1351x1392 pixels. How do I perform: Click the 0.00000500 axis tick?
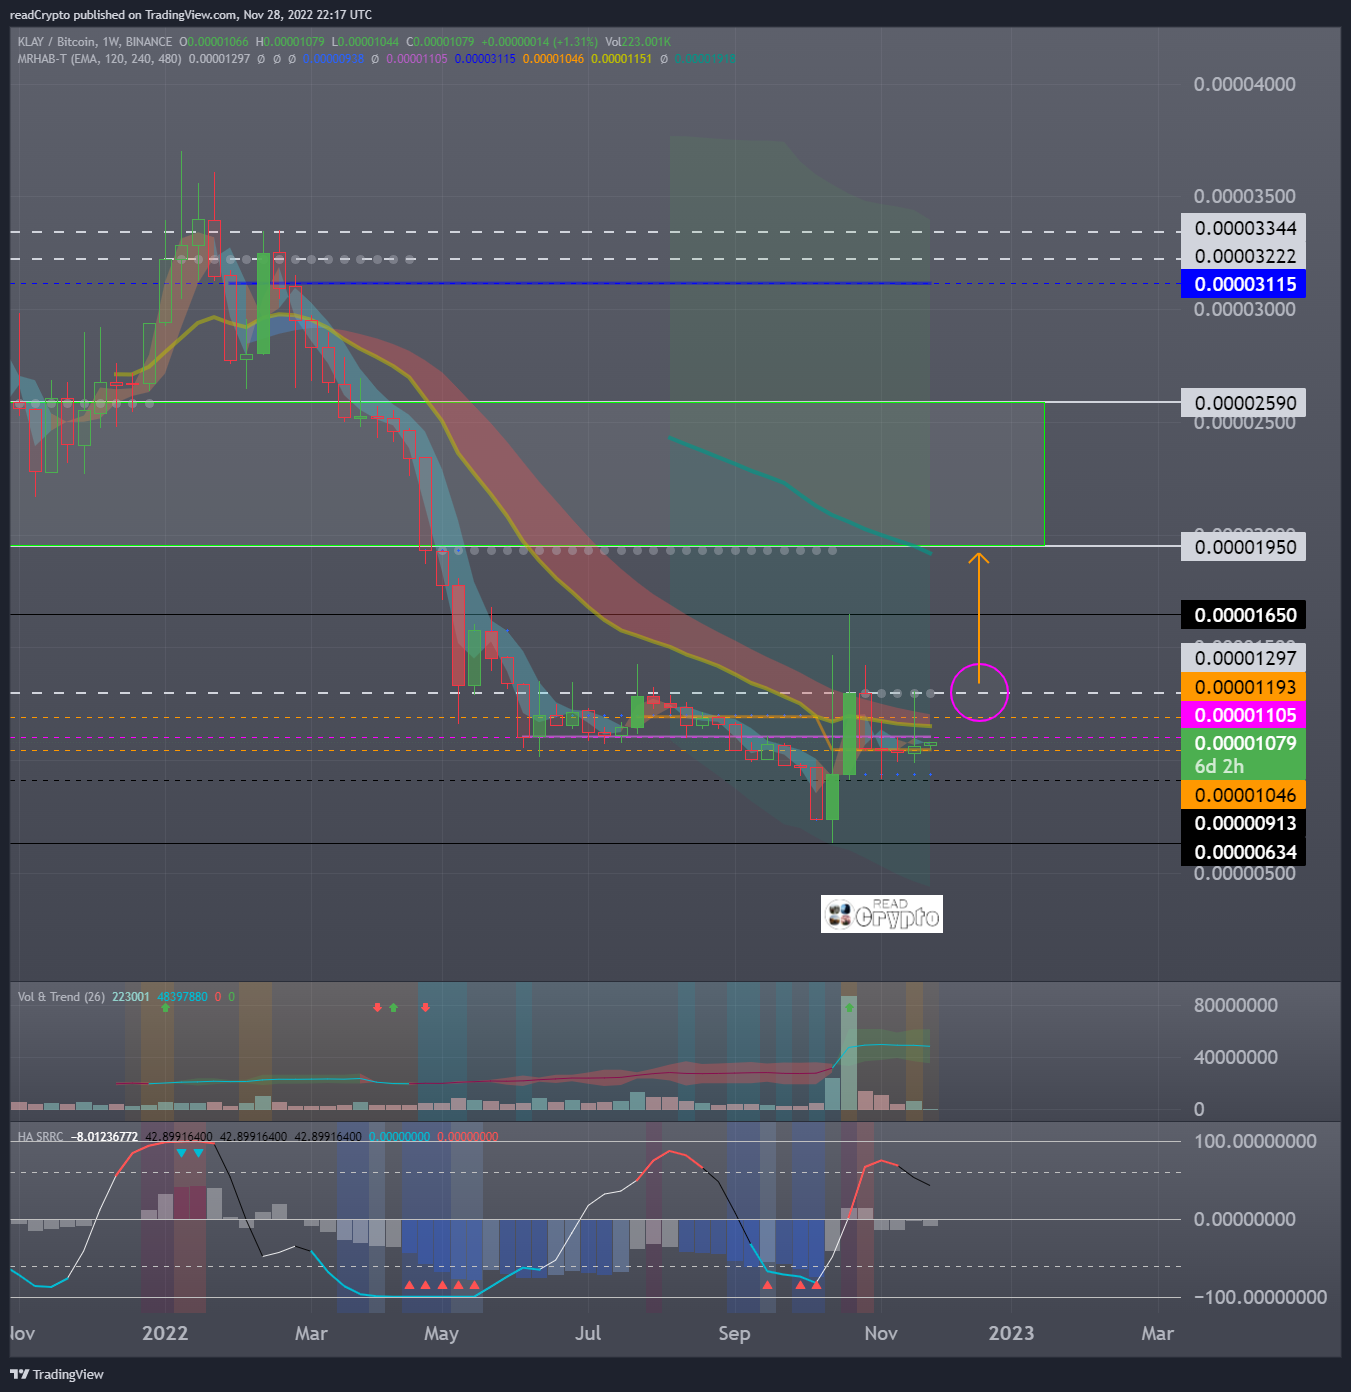point(1244,873)
